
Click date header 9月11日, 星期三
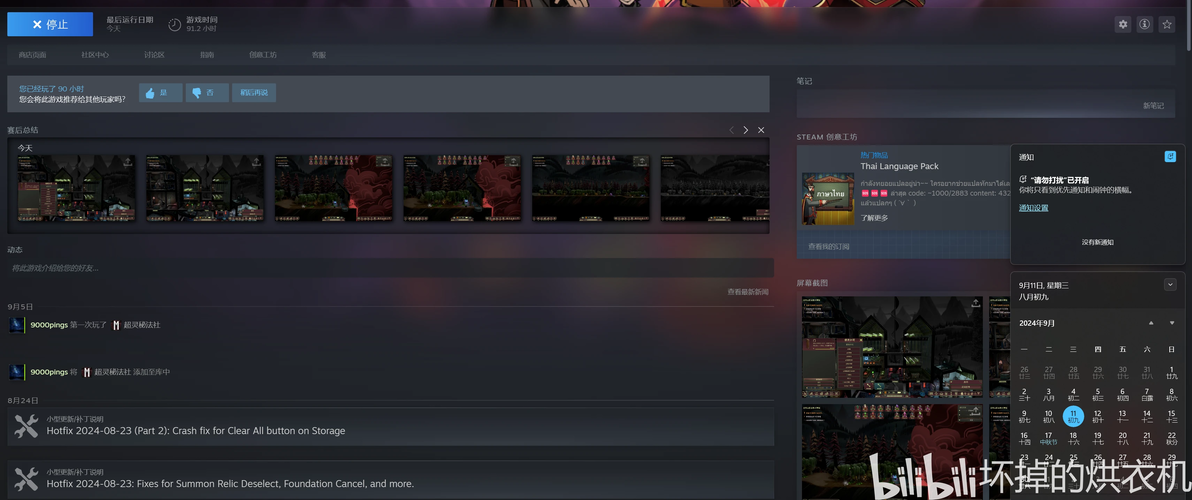pos(1044,285)
